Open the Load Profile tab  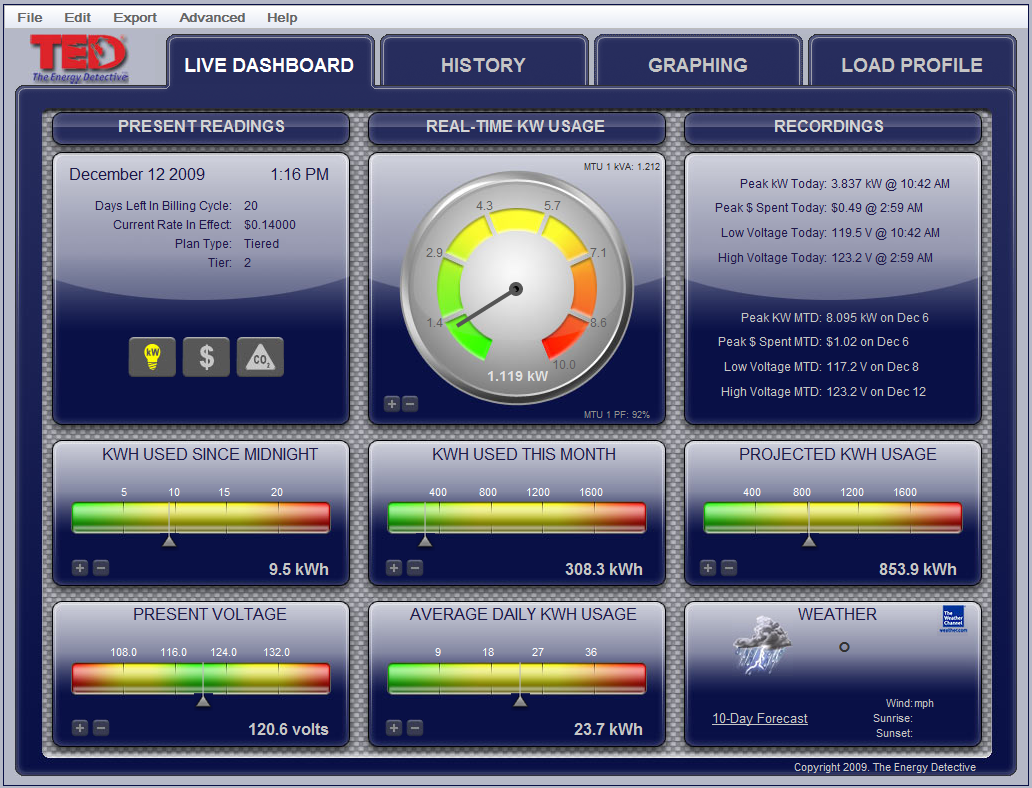pos(911,65)
